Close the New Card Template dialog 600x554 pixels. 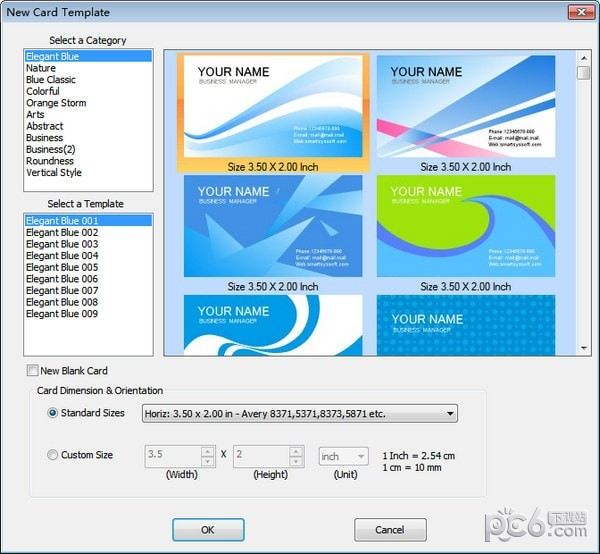[576, 12]
